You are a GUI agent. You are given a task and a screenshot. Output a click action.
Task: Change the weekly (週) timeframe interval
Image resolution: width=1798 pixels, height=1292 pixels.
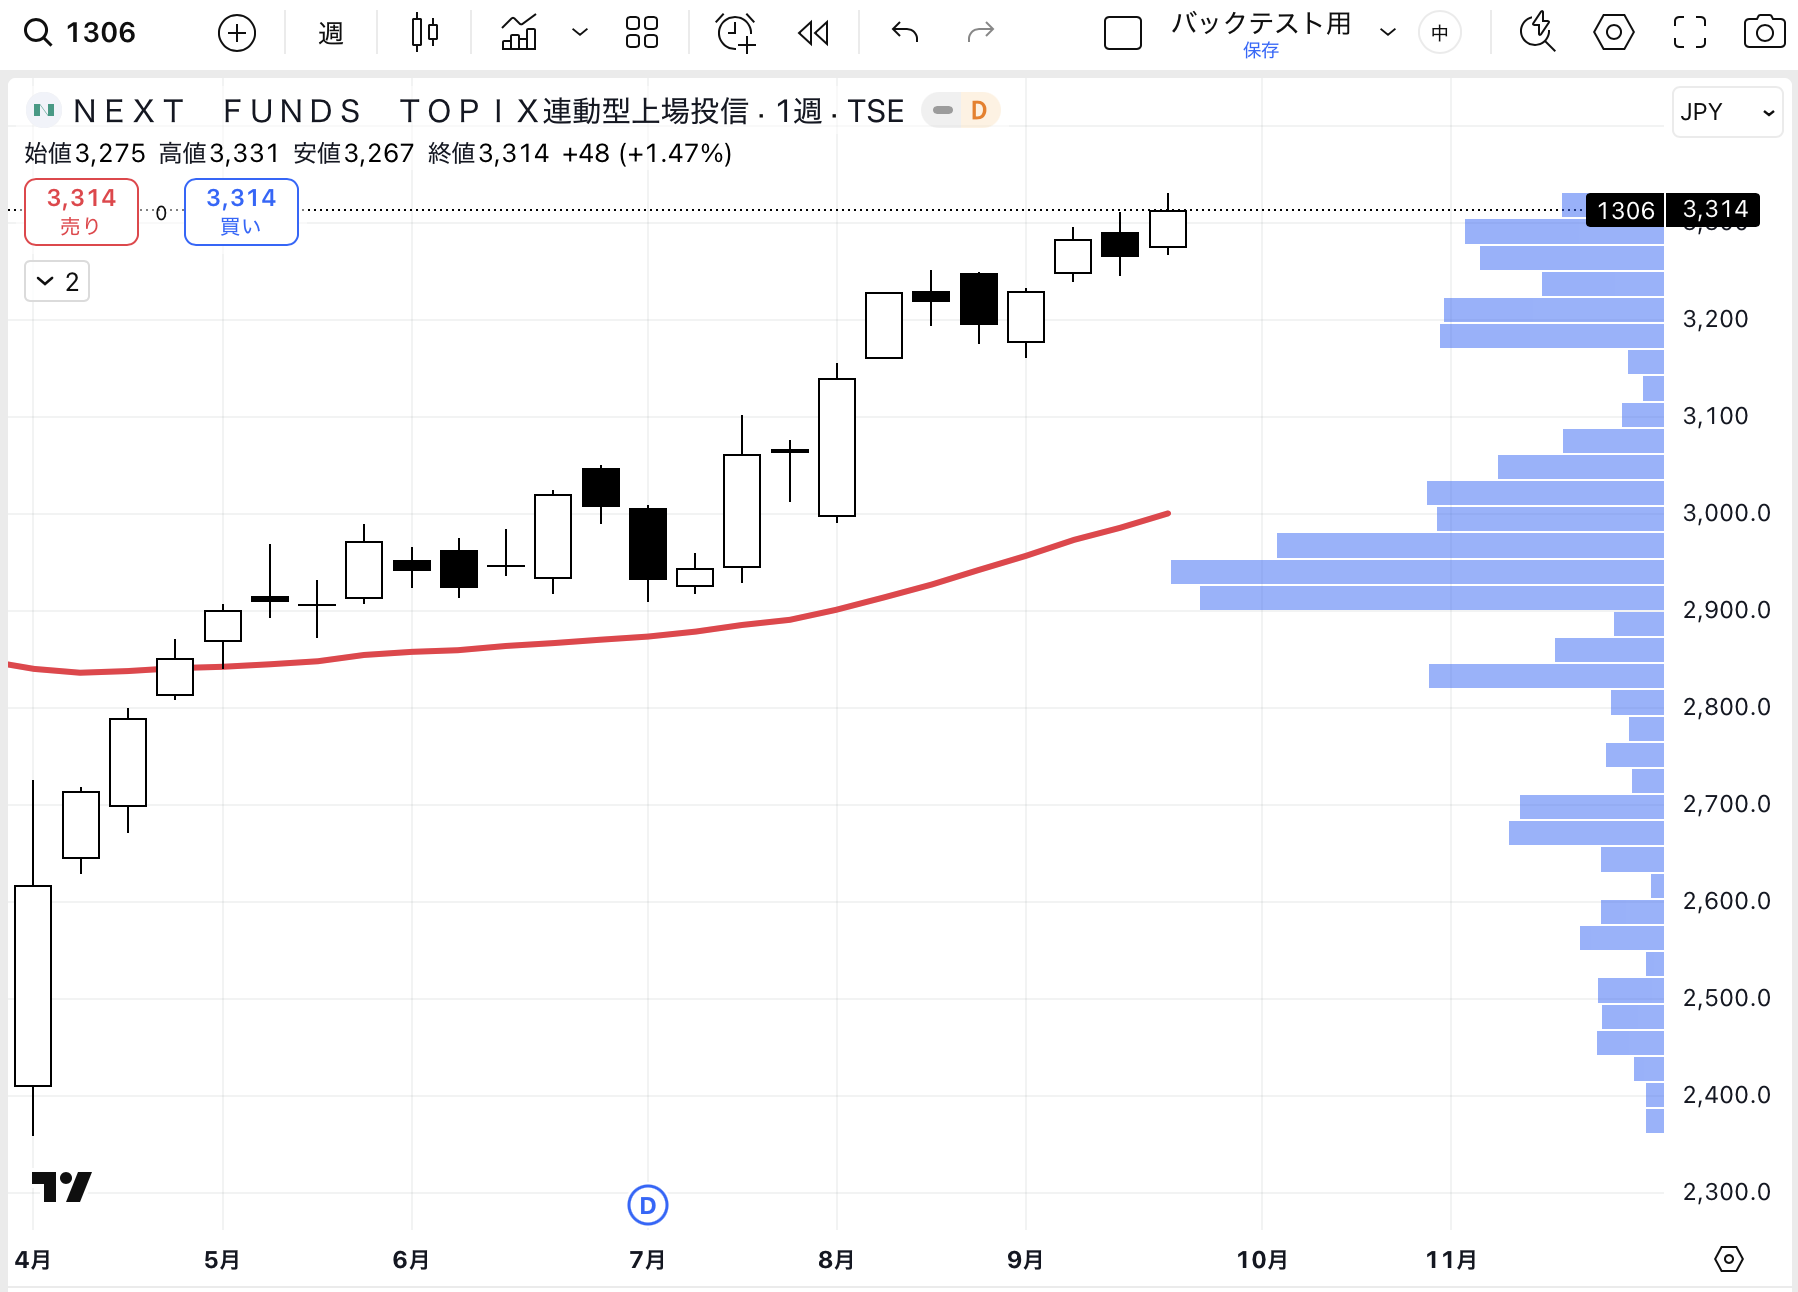pyautogui.click(x=331, y=33)
